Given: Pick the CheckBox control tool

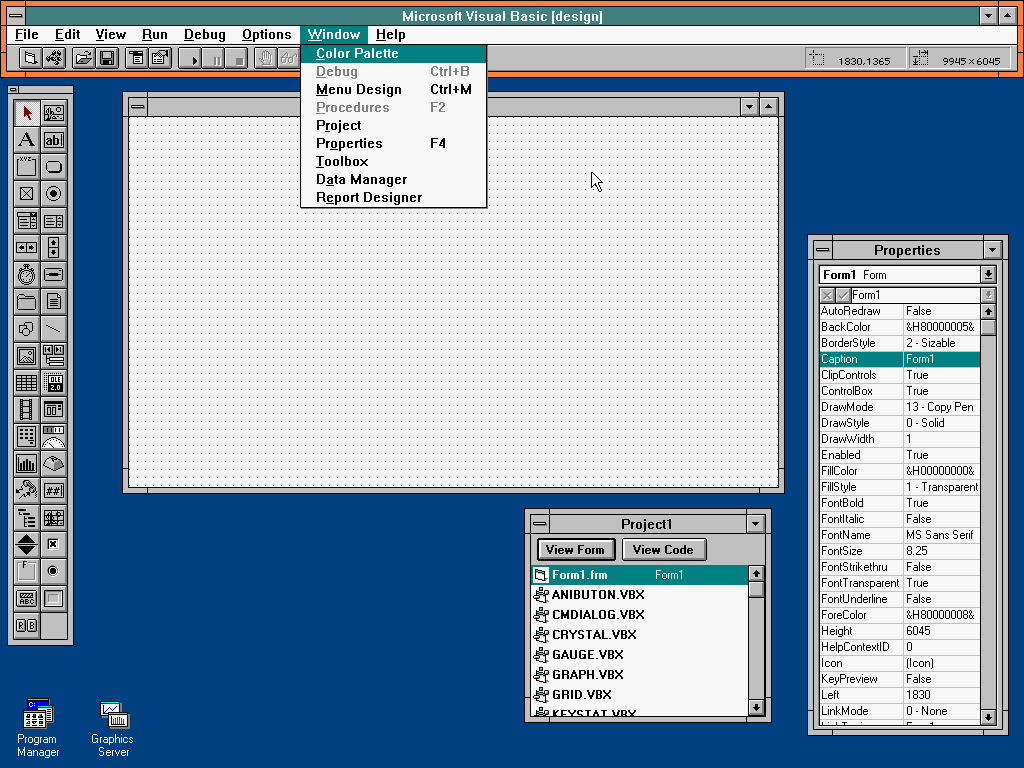Looking at the screenshot, I should (27, 193).
